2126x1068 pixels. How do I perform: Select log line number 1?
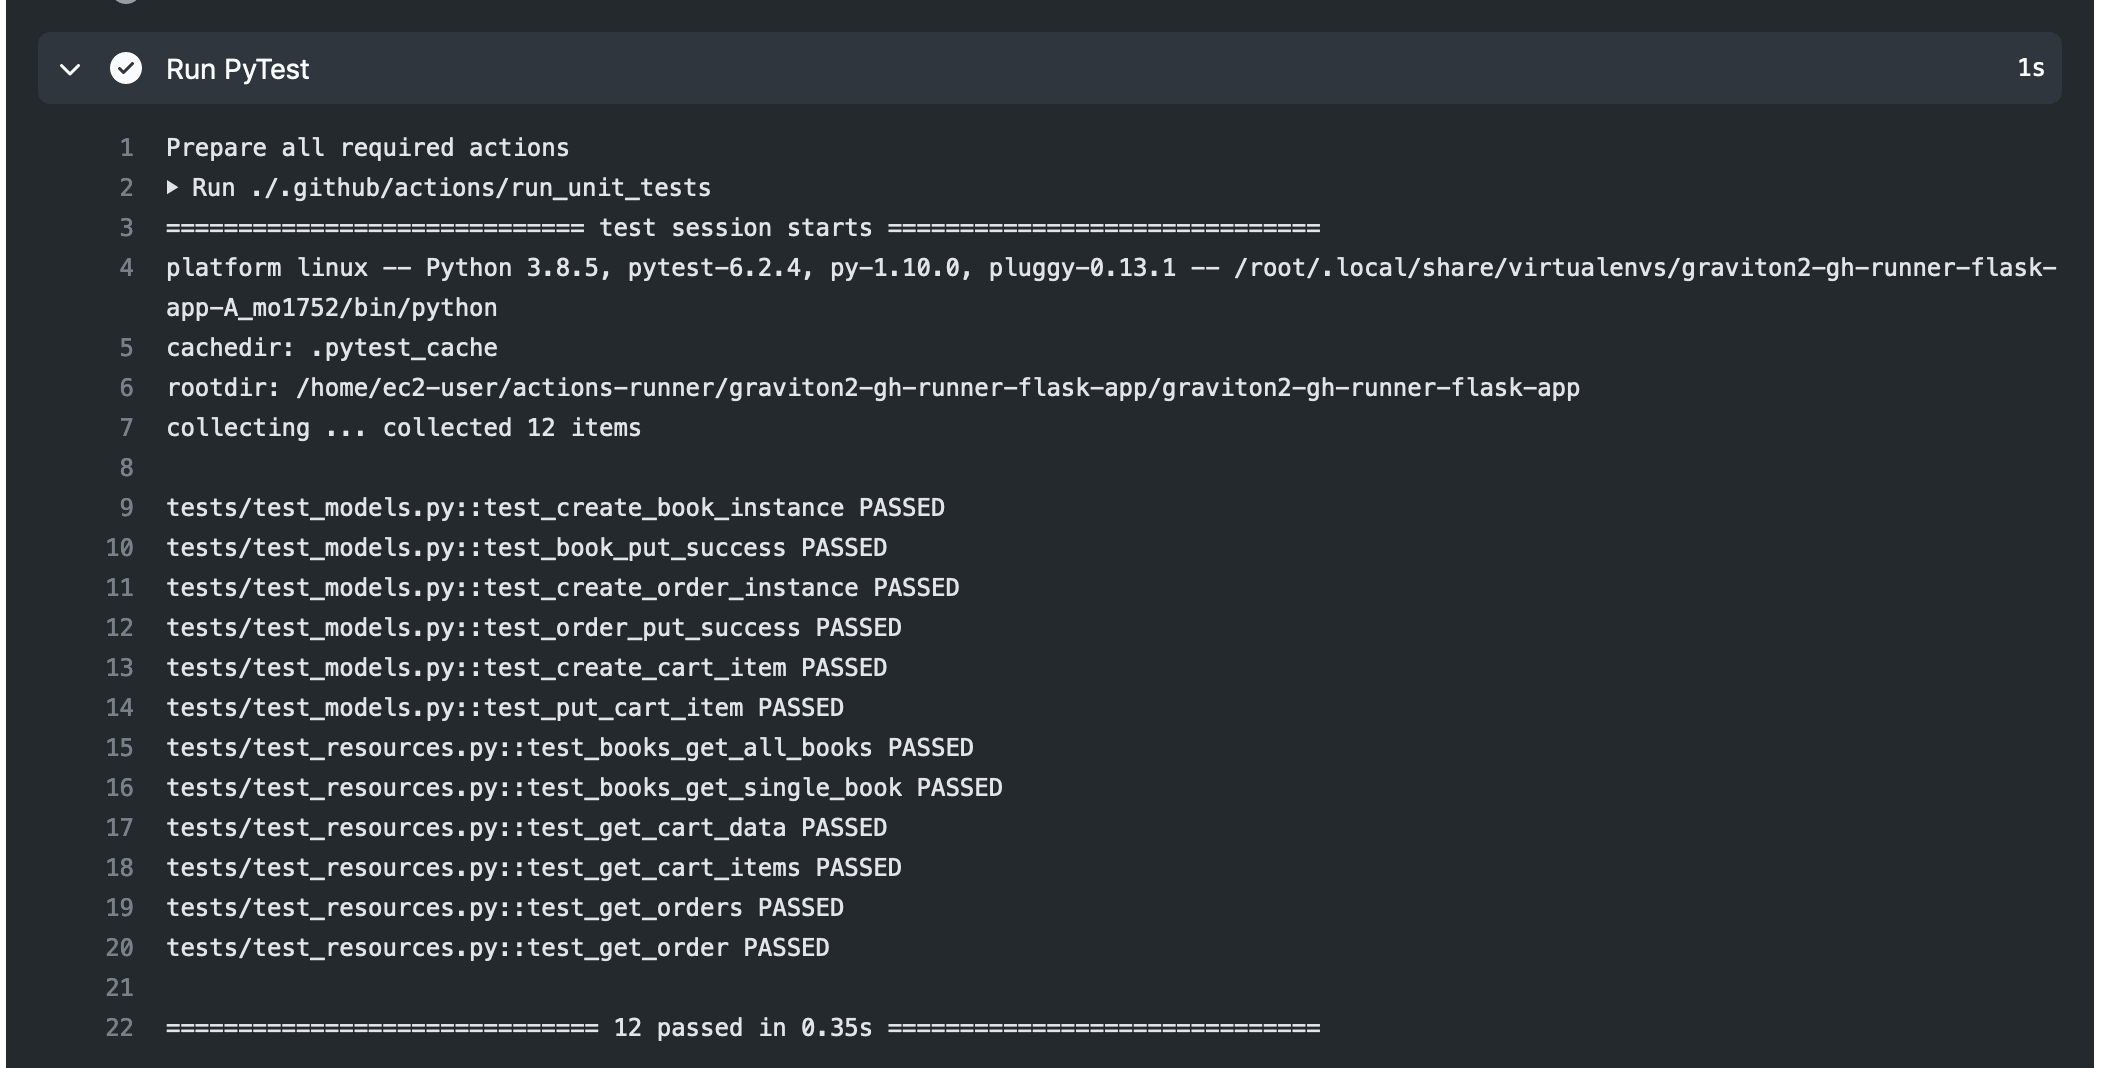pos(126,148)
